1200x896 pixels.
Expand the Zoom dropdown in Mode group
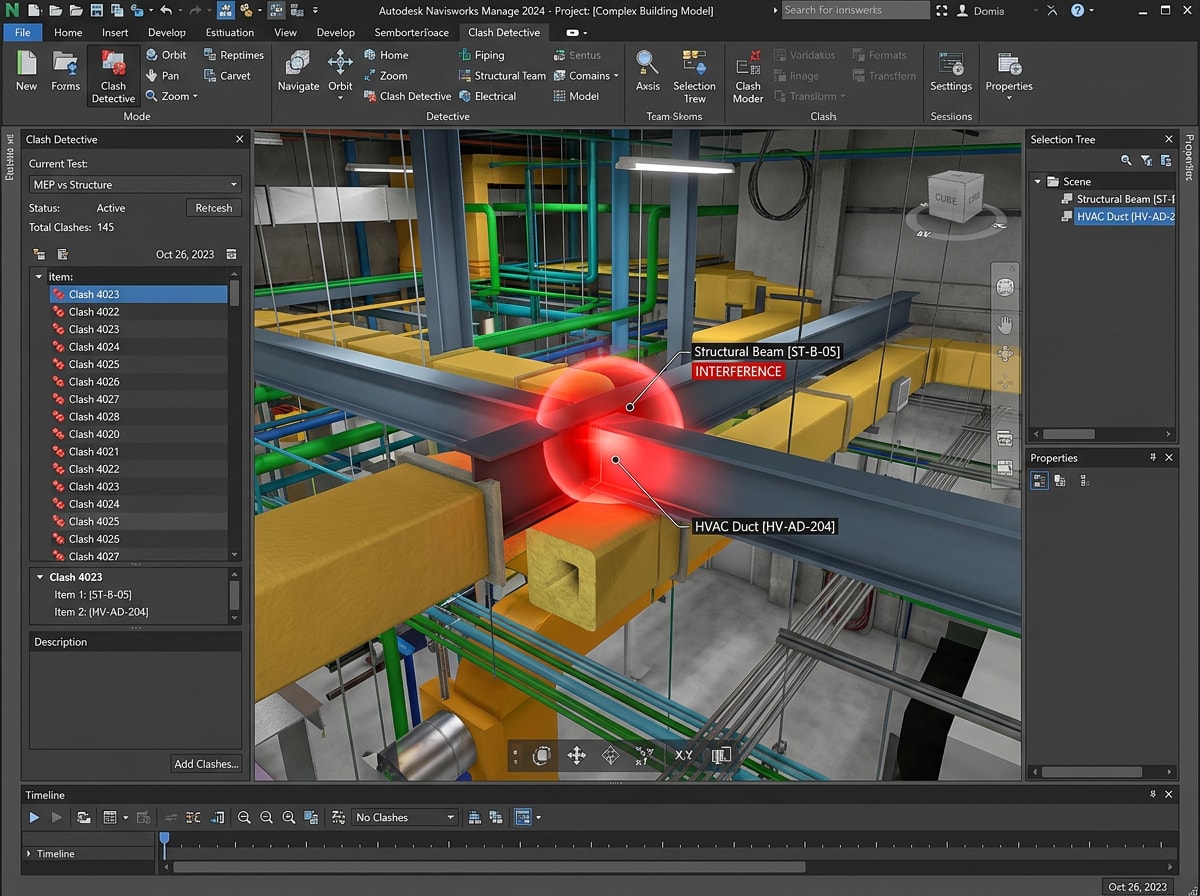point(195,97)
